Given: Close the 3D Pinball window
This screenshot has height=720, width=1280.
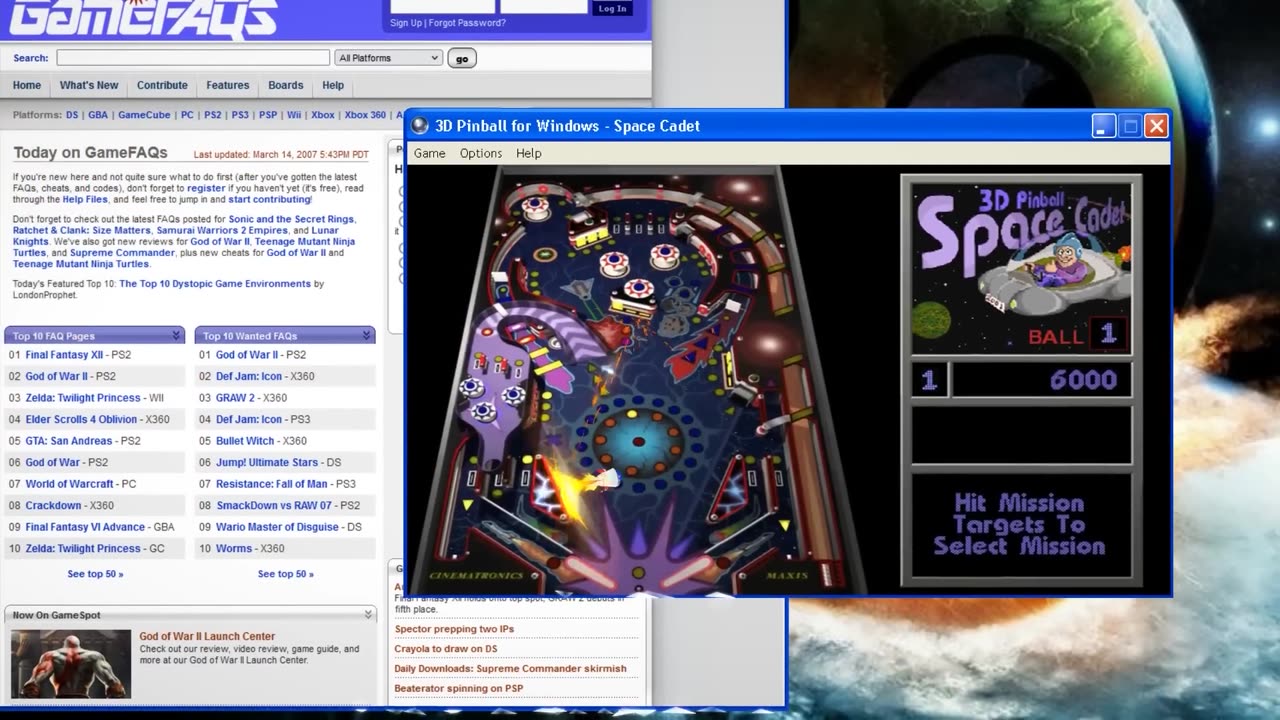Looking at the screenshot, I should (1156, 126).
